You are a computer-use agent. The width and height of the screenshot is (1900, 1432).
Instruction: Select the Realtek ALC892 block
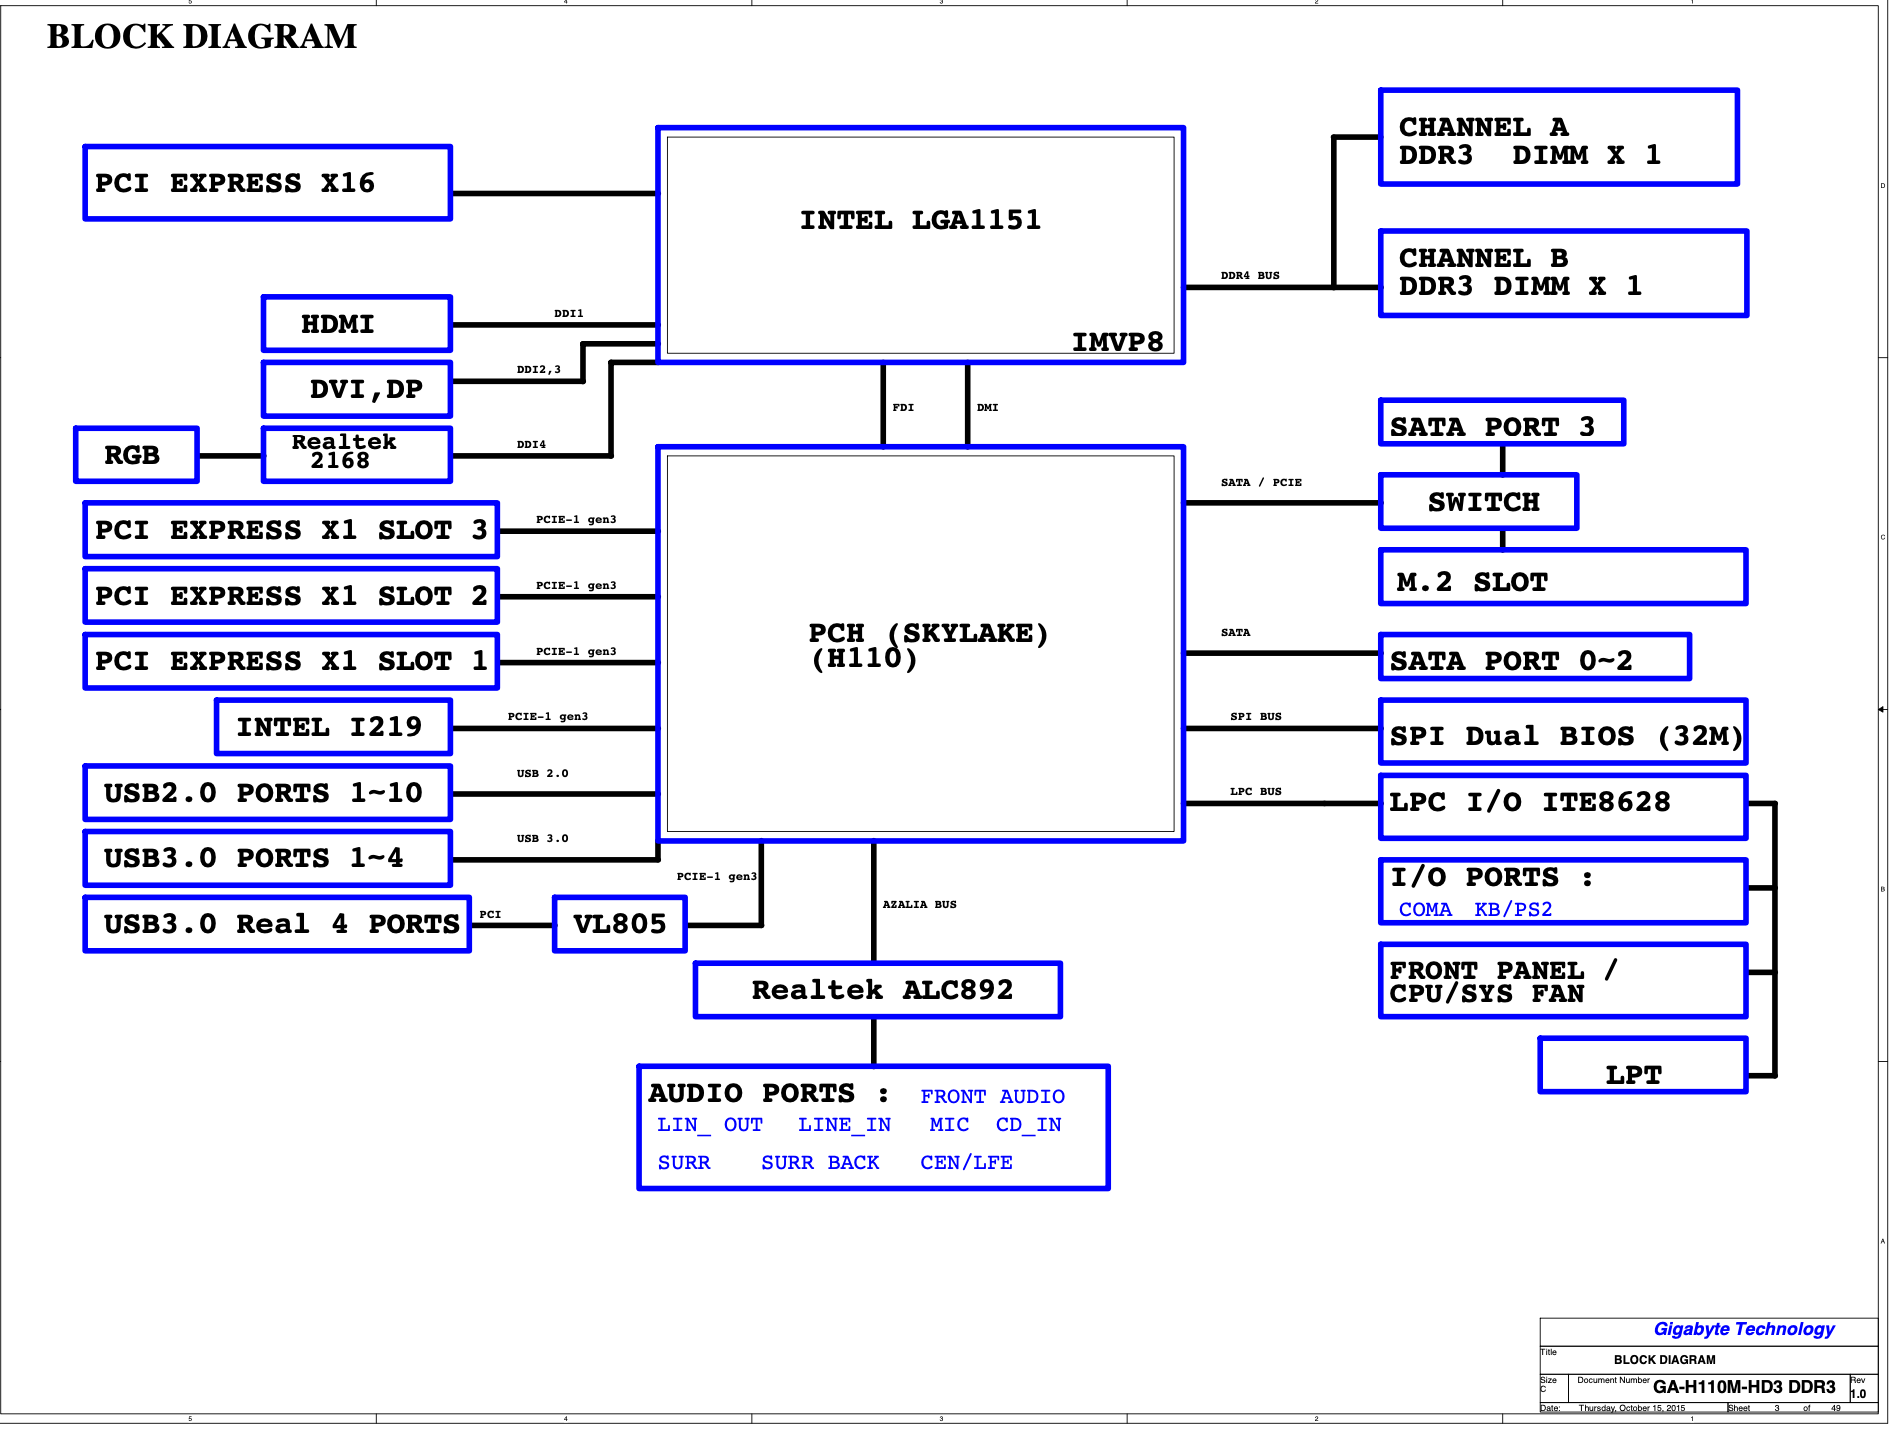[x=878, y=990]
